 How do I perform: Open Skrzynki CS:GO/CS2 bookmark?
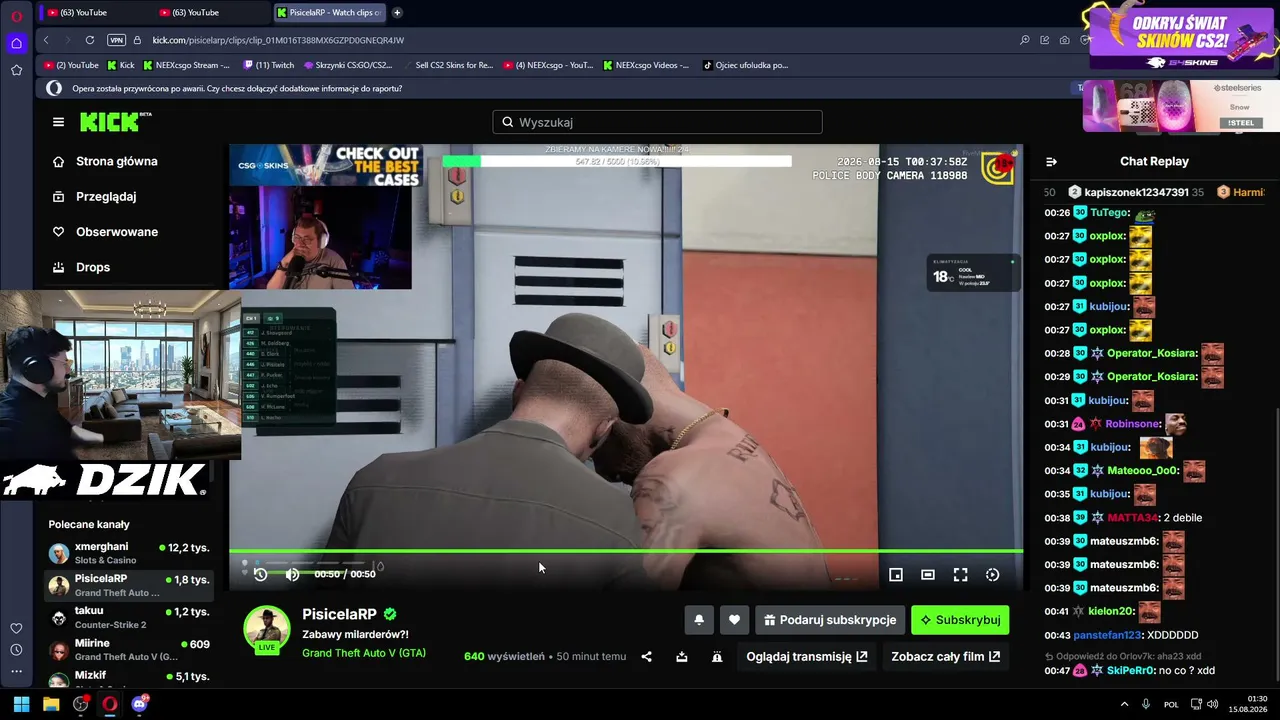tap(347, 65)
